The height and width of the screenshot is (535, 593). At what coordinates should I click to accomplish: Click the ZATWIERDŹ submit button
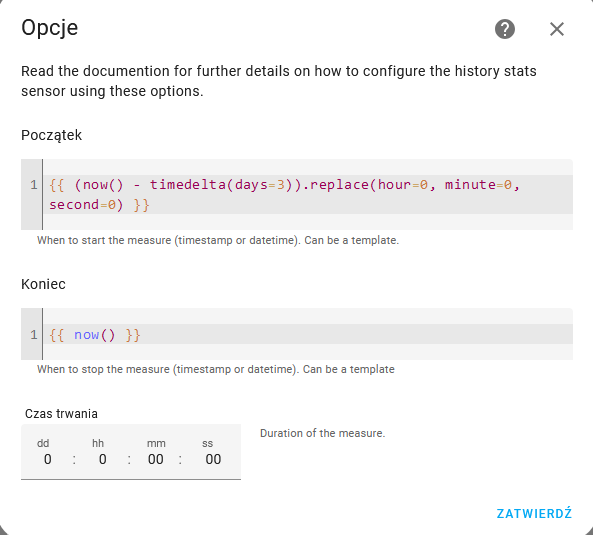point(534,513)
